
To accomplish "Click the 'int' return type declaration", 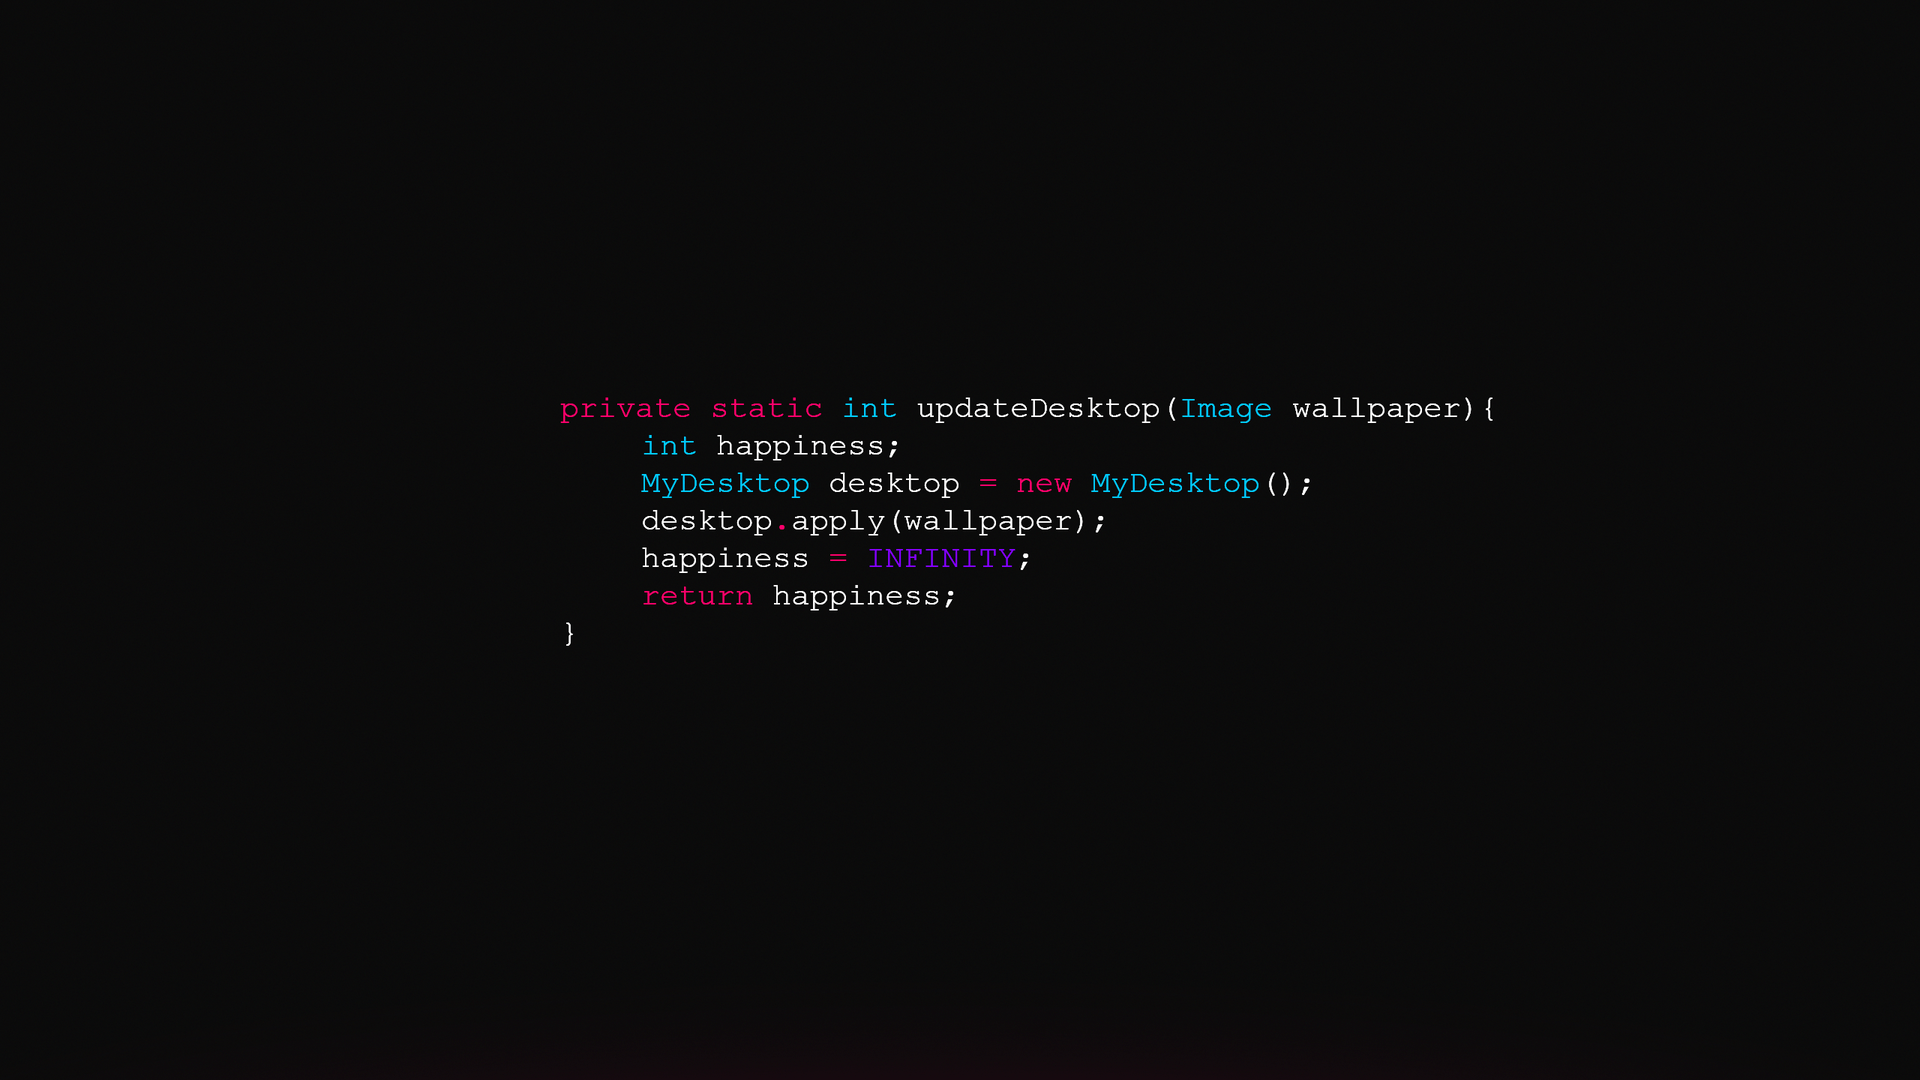I will (x=869, y=407).
